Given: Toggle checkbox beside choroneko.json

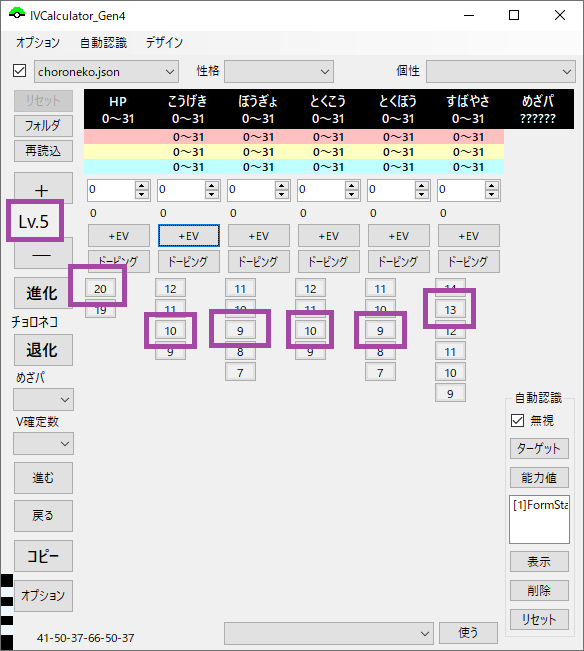Looking at the screenshot, I should [x=20, y=71].
